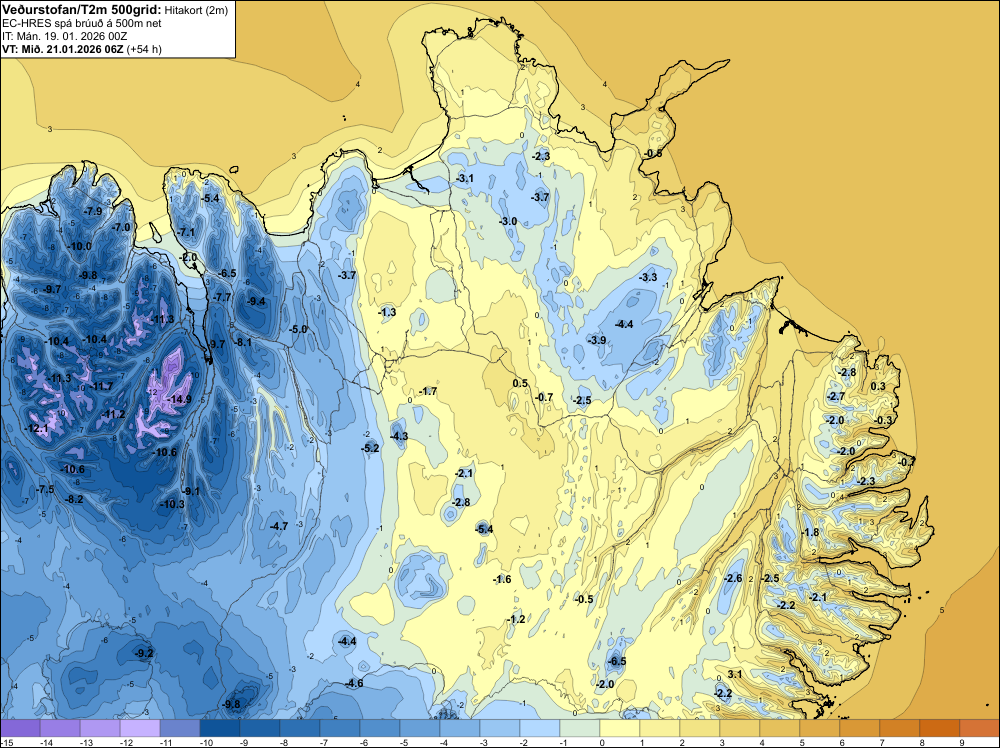Select the -7.5 temperature label
Viewport: 1000px width, 748px height.
[x=45, y=489]
